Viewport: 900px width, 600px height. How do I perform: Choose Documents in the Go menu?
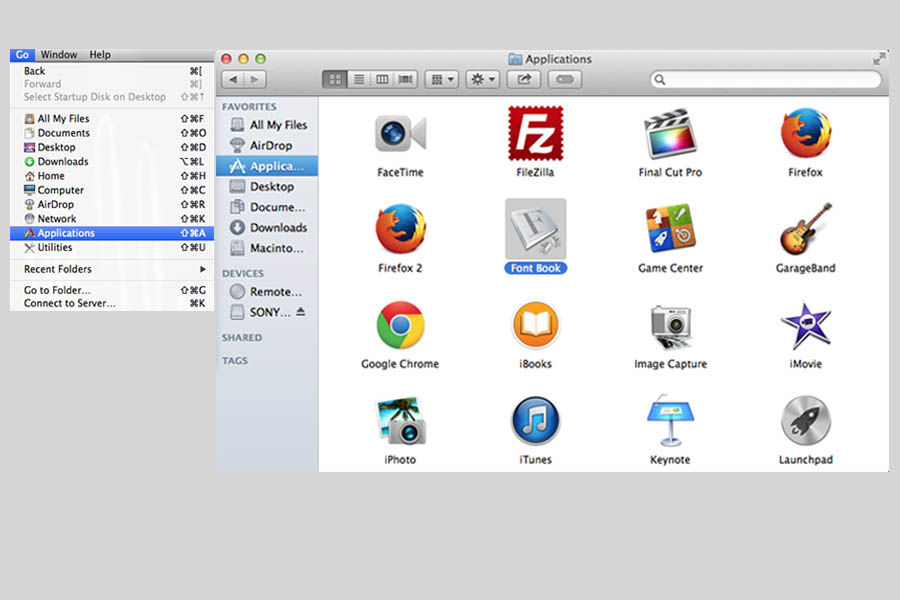pyautogui.click(x=112, y=133)
